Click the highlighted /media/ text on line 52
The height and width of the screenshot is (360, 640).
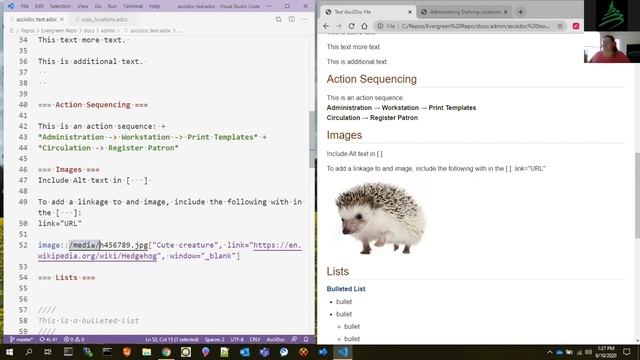[x=84, y=245]
